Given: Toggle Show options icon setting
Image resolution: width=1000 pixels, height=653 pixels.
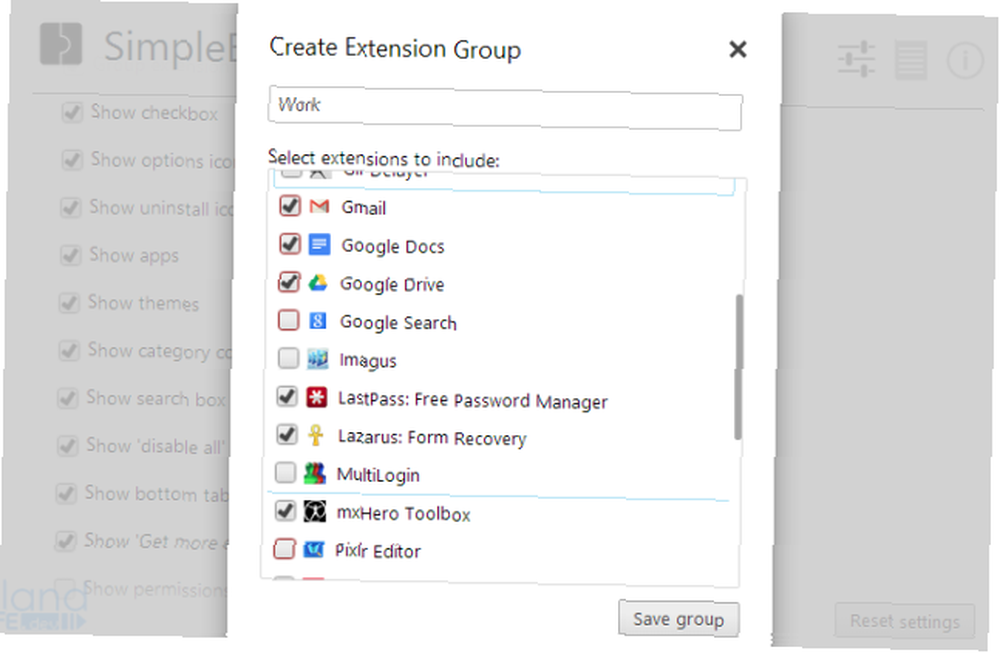Looking at the screenshot, I should (71, 160).
